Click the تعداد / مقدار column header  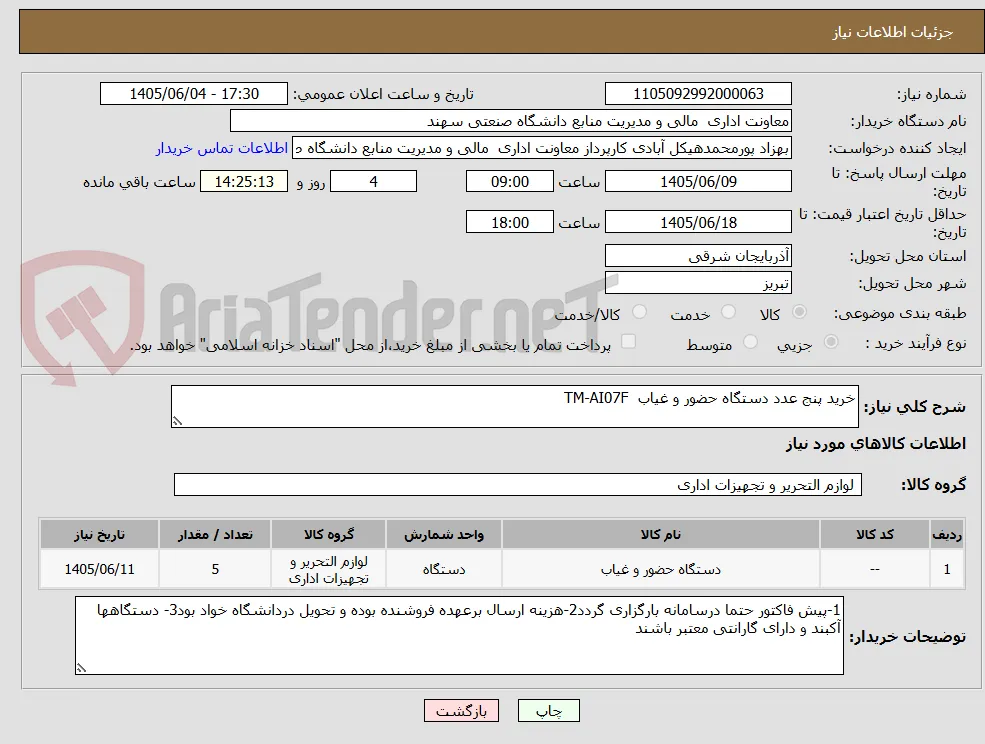[x=215, y=534]
